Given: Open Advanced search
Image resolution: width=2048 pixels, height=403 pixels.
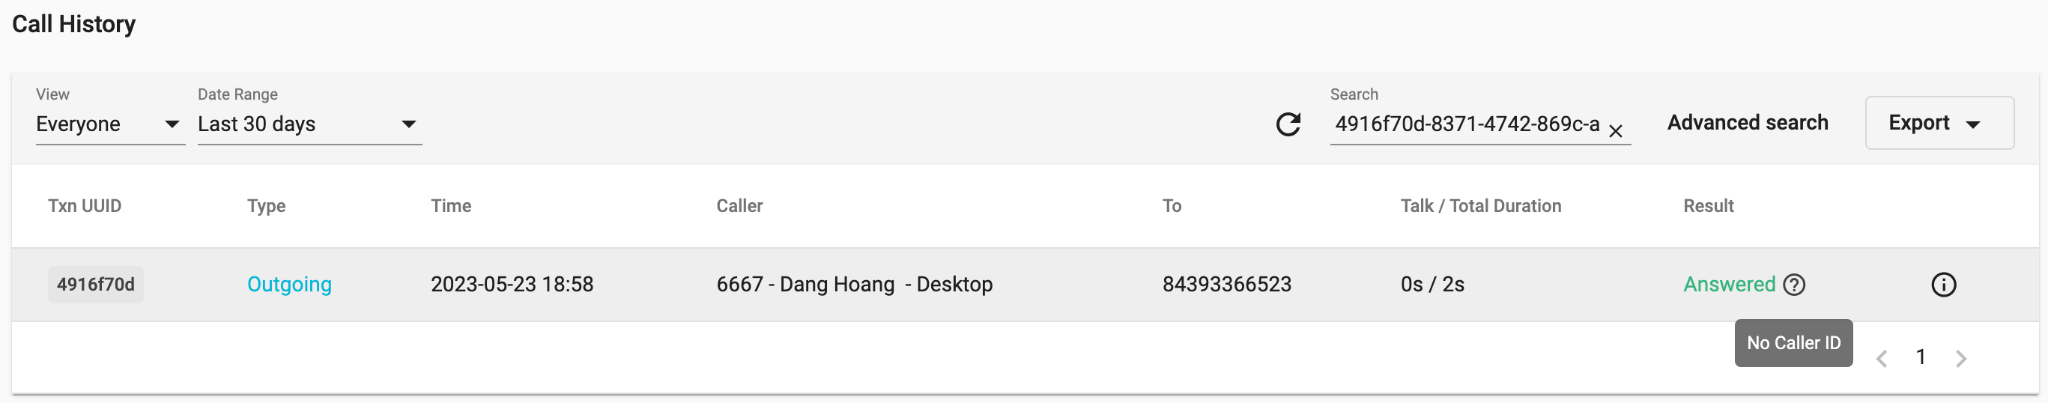Looking at the screenshot, I should pyautogui.click(x=1747, y=123).
